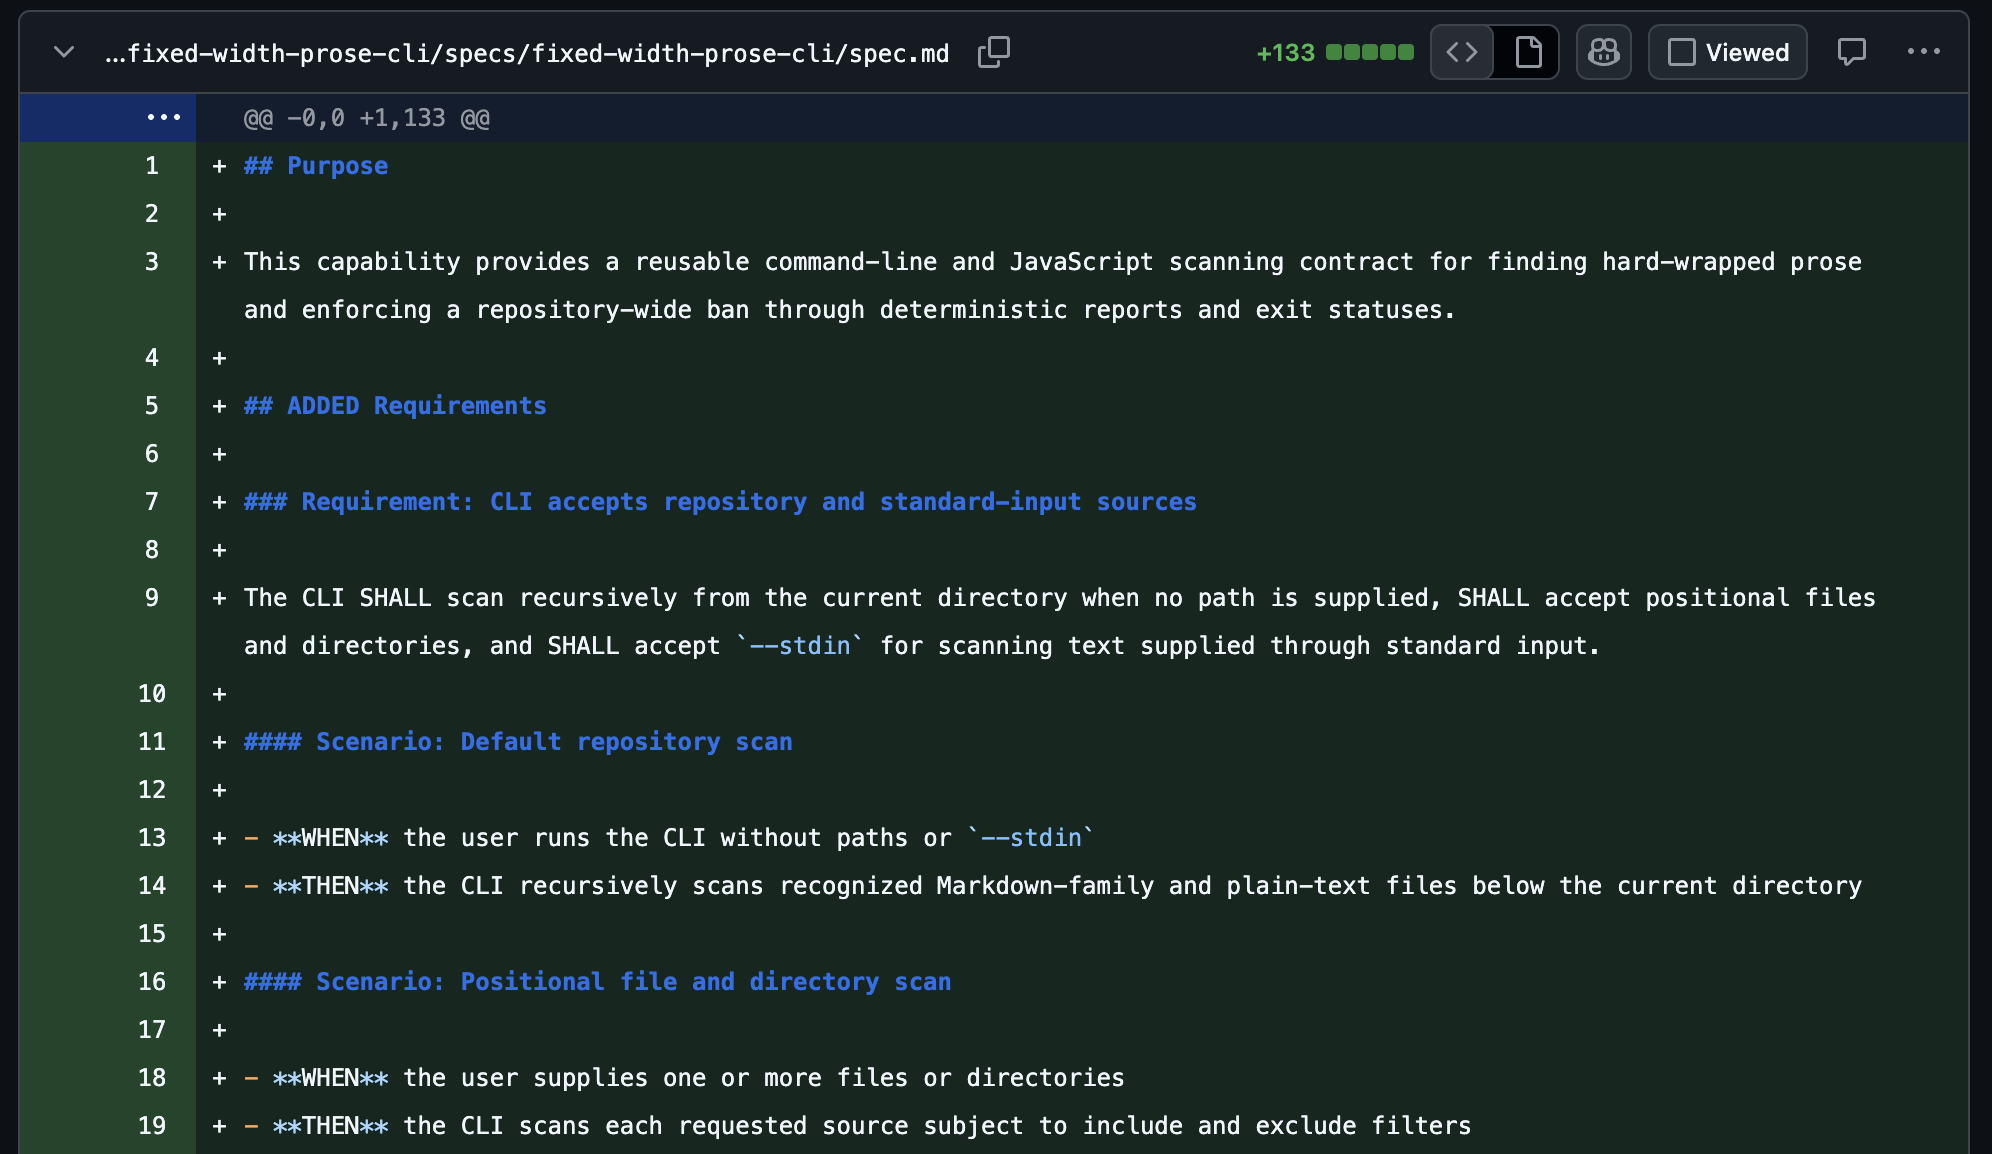Open Copilot for this file
This screenshot has height=1154, width=1992.
(x=1604, y=52)
